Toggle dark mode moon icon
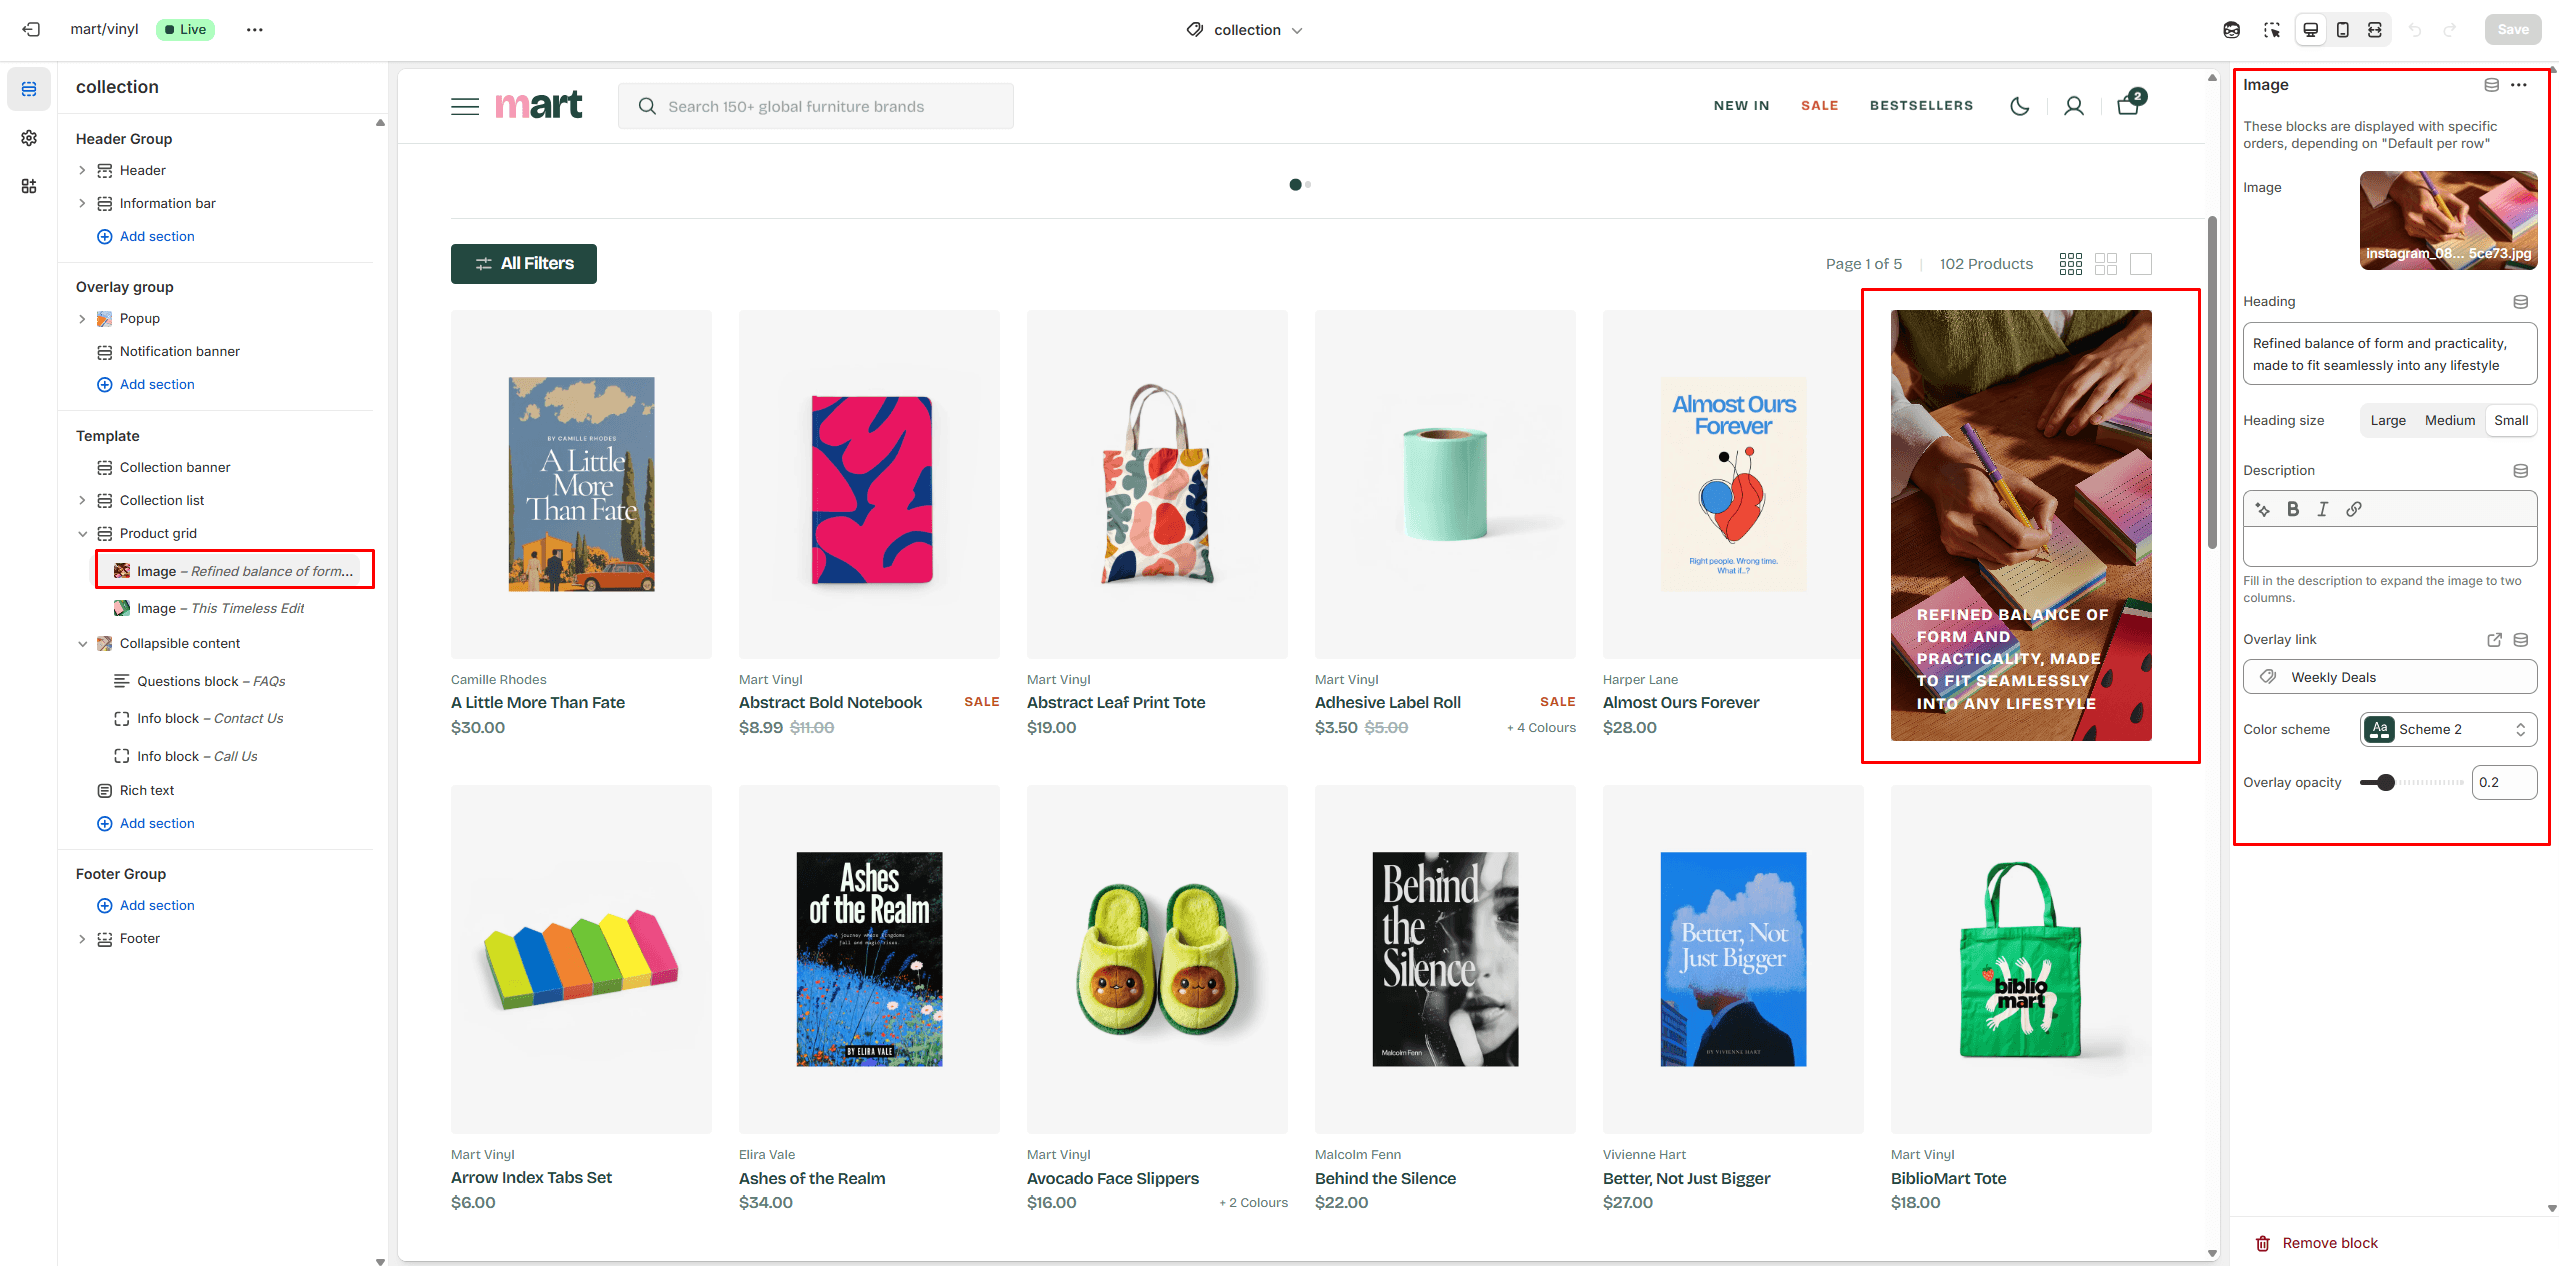 (2019, 106)
